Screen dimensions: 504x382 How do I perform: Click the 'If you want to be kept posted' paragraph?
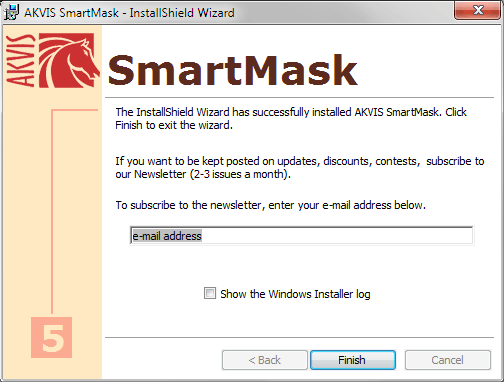(300, 167)
